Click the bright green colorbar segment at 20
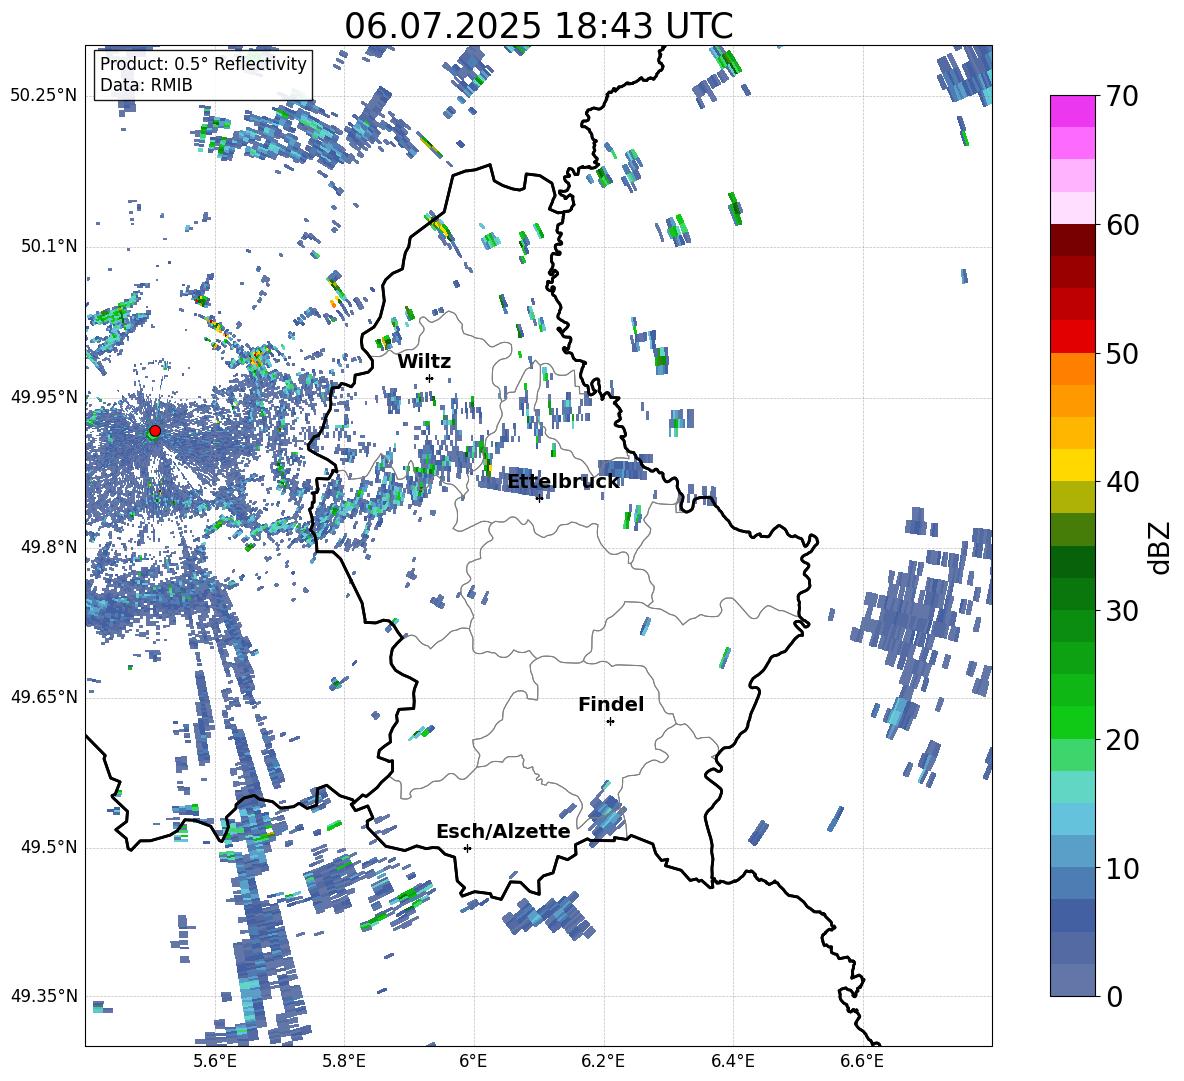1184x1081 pixels. (x=1072, y=722)
